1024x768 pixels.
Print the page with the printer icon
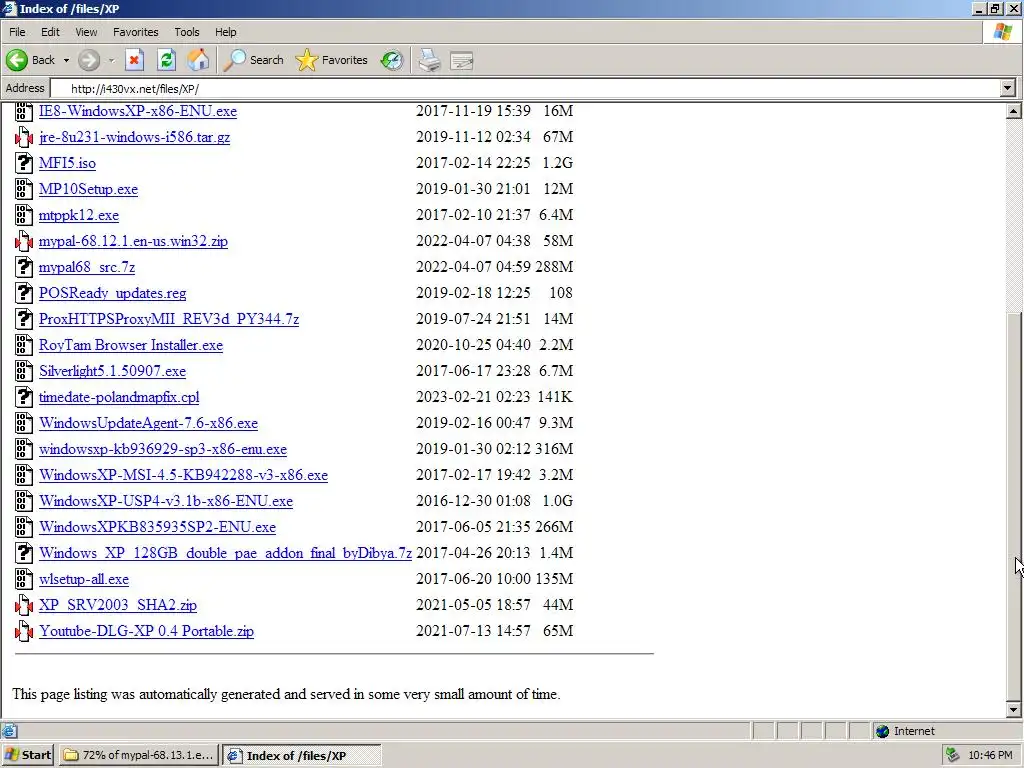tap(429, 60)
